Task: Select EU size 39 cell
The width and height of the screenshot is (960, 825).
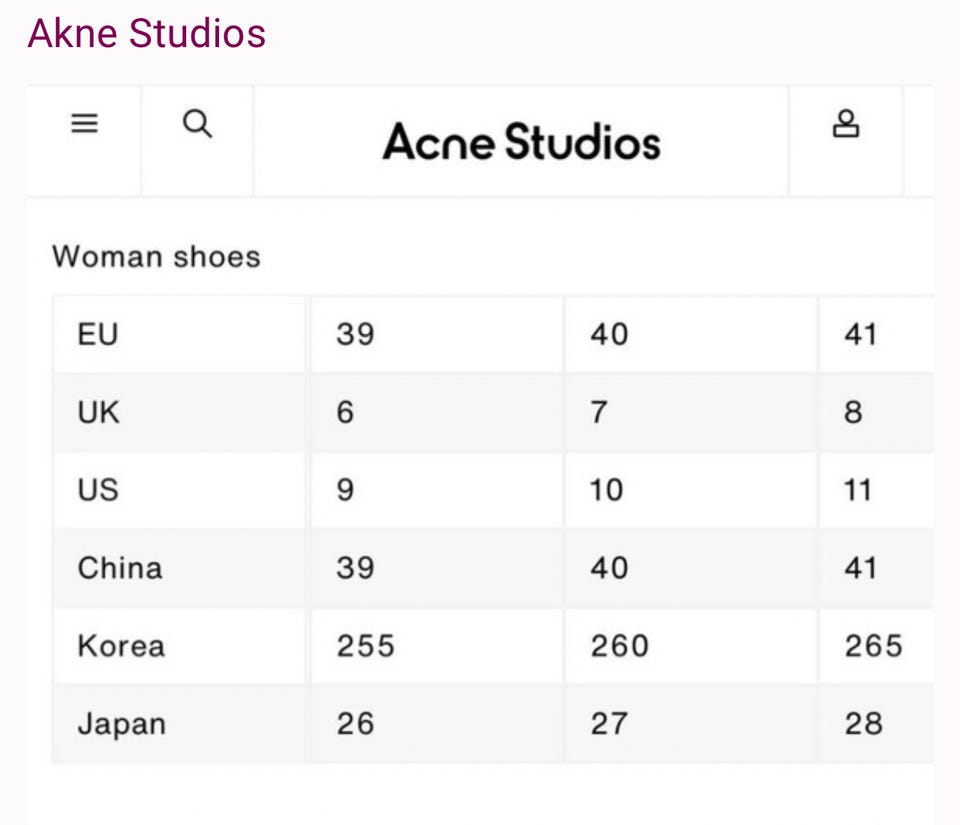Action: (437, 334)
